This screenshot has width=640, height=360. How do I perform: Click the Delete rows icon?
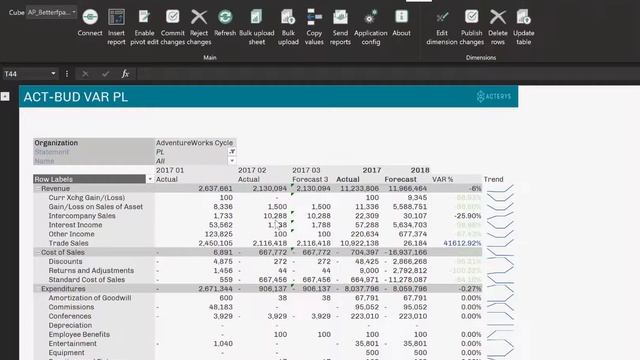pyautogui.click(x=498, y=17)
